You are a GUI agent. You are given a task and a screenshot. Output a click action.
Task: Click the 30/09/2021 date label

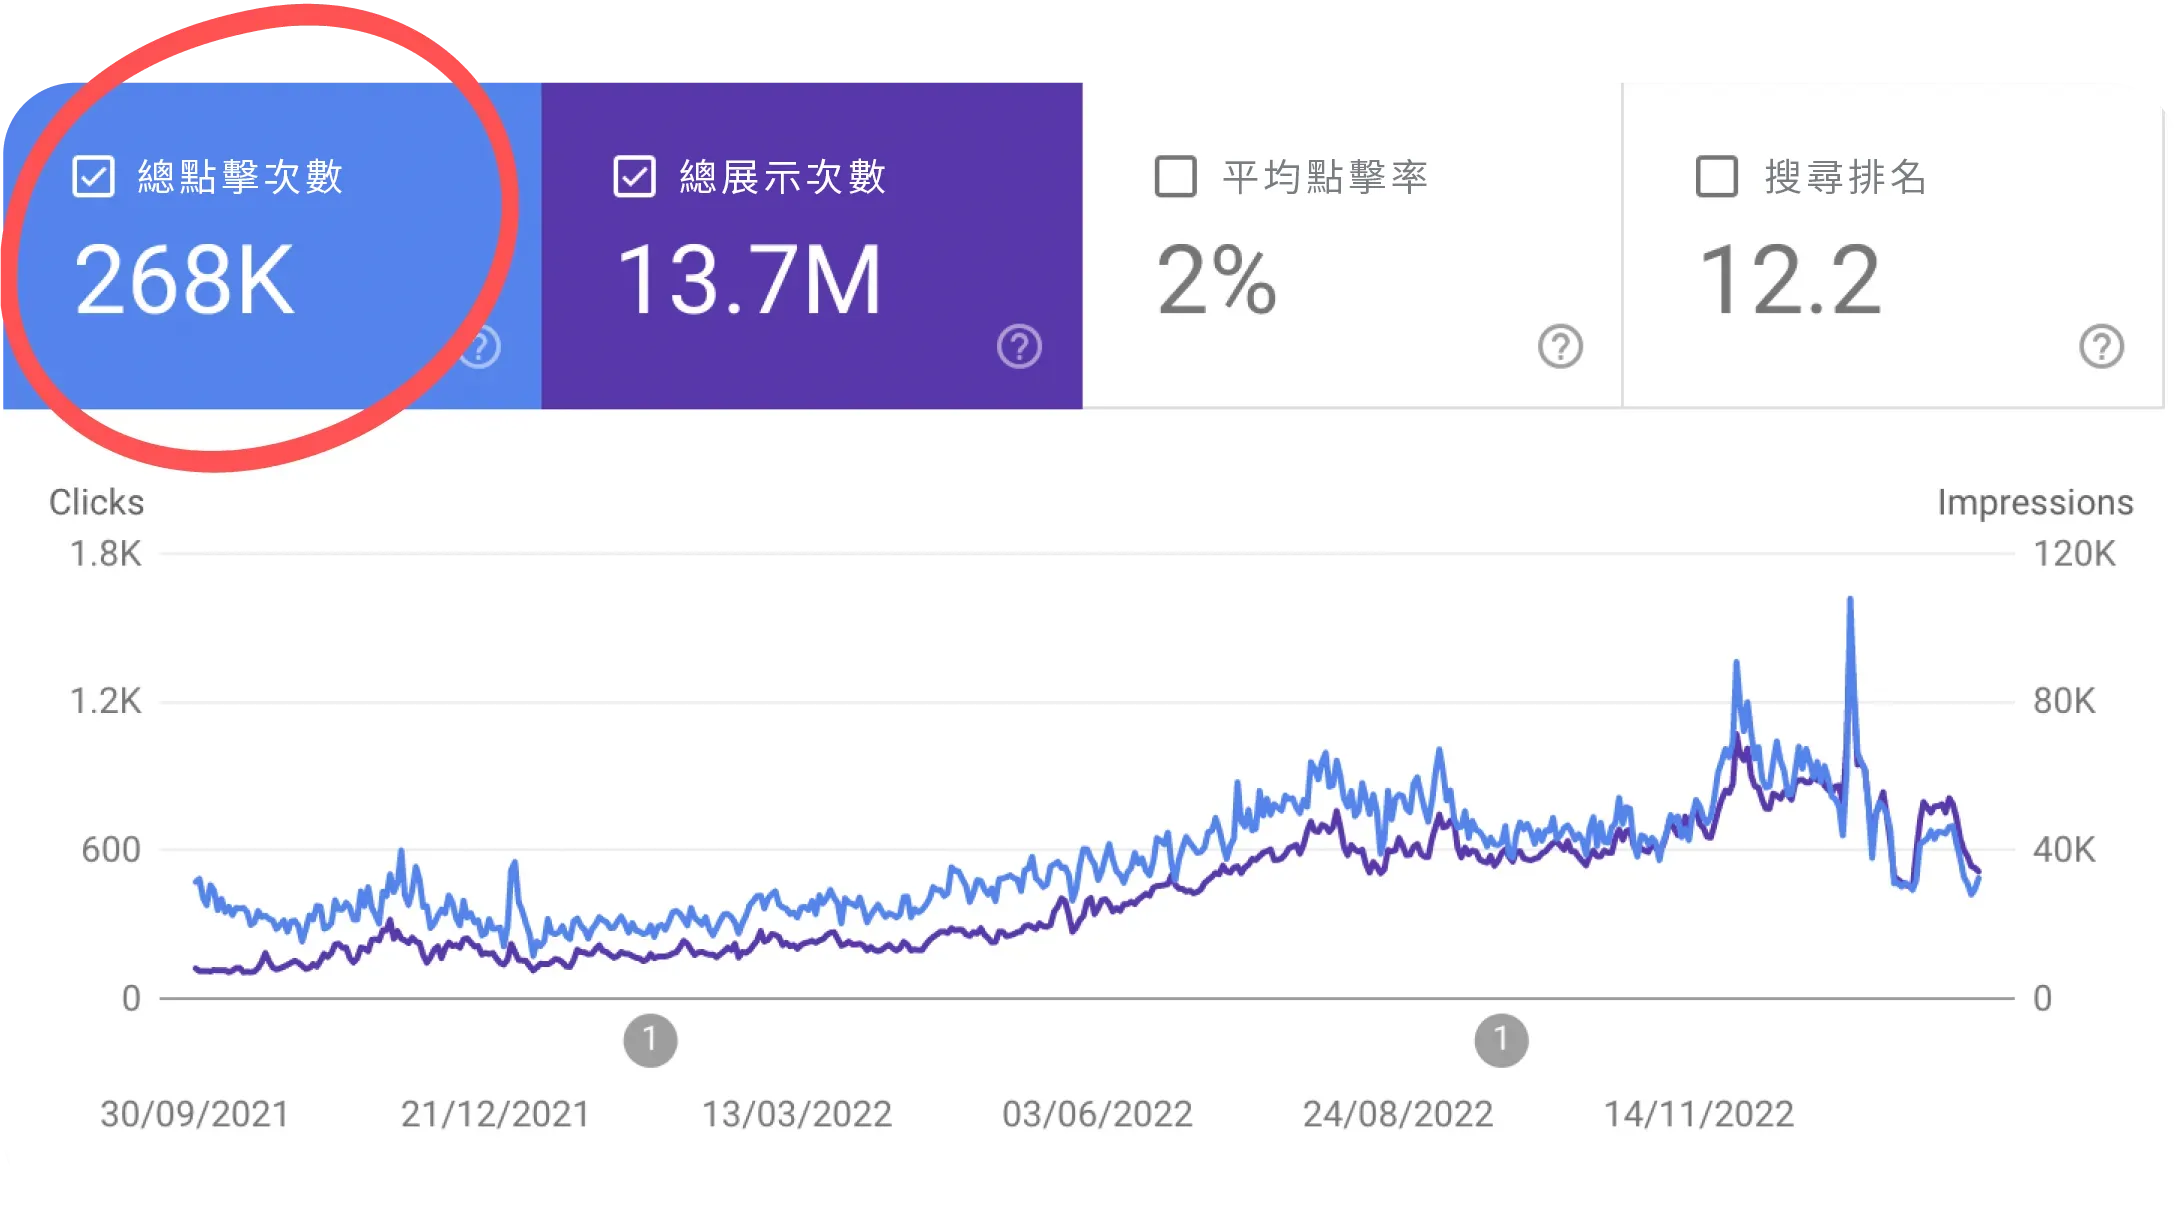pyautogui.click(x=193, y=1112)
